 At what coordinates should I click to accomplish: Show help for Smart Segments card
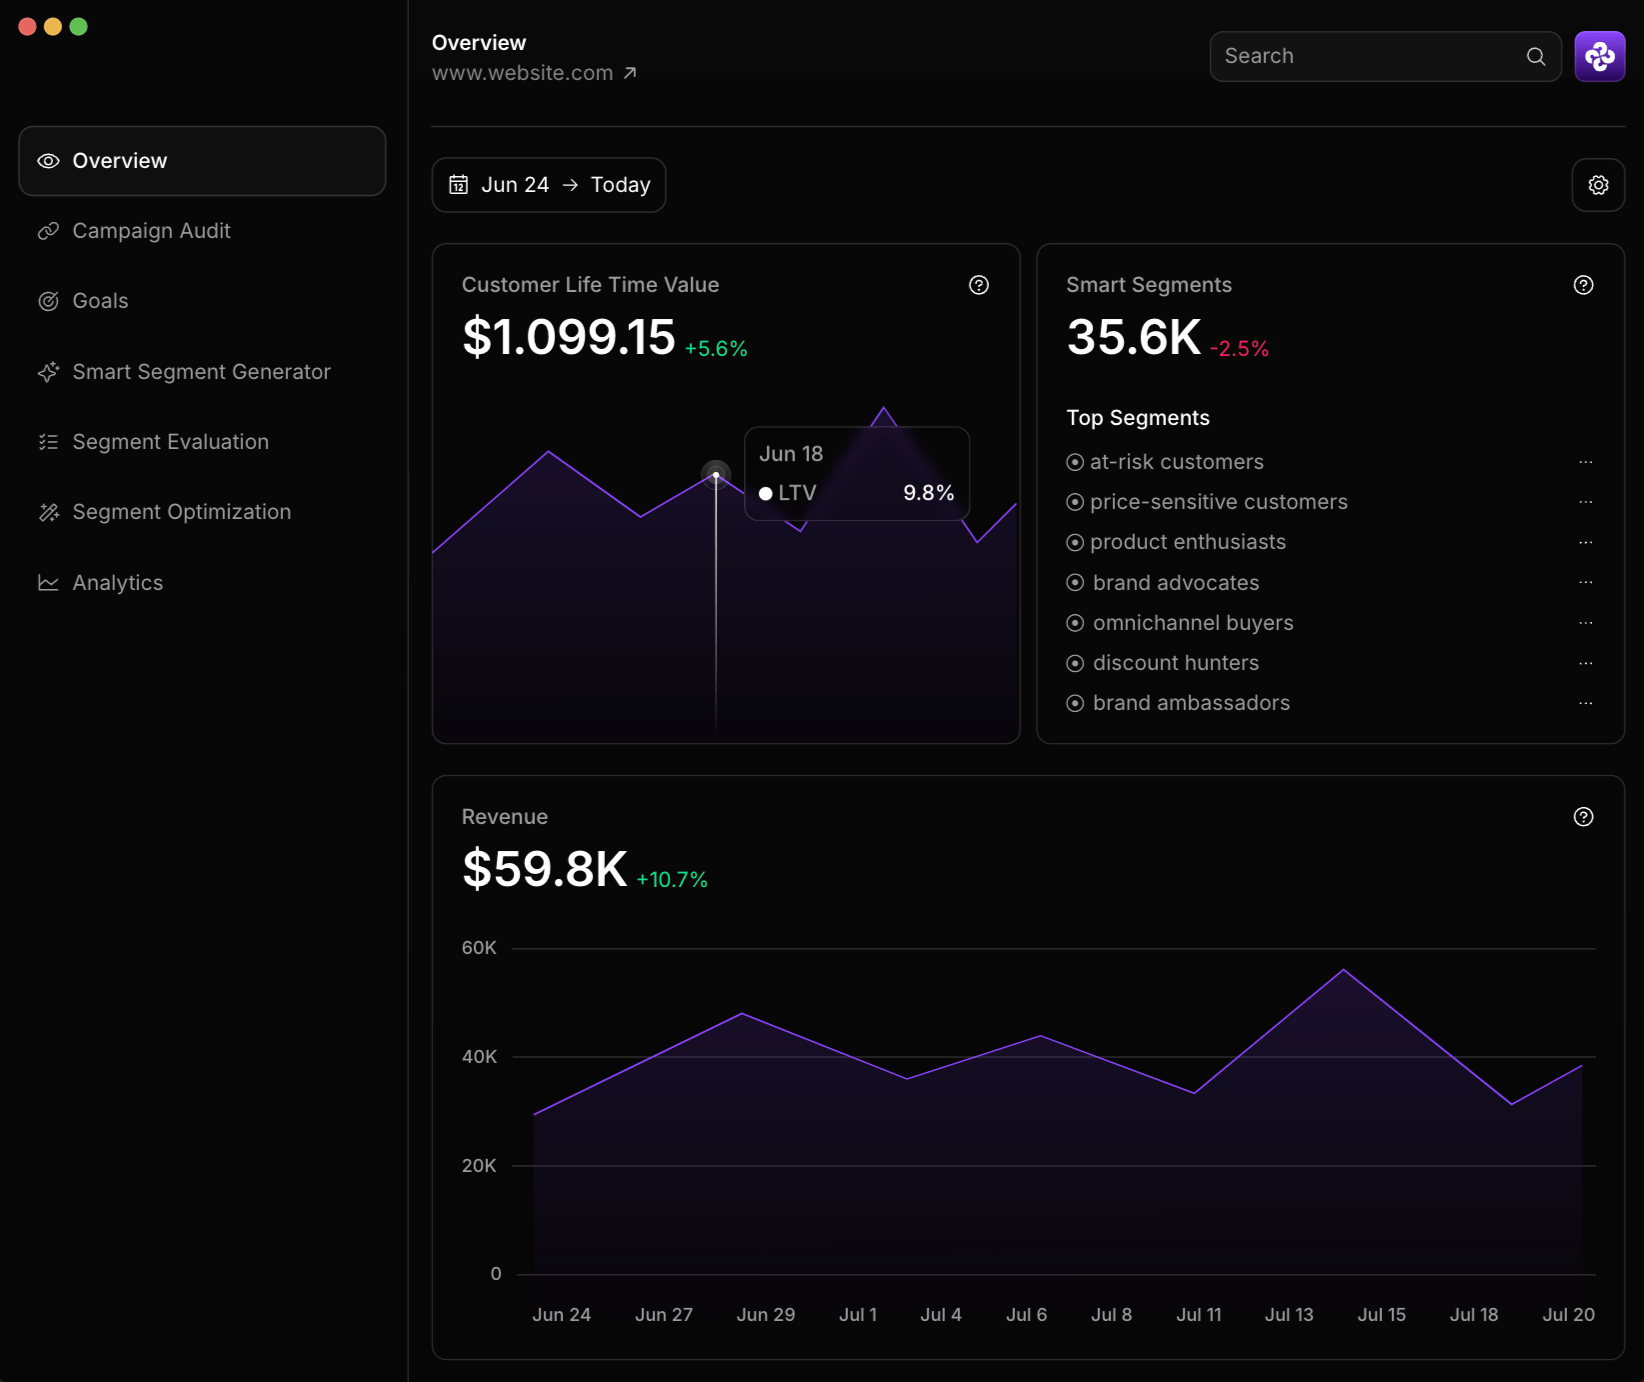(1584, 285)
